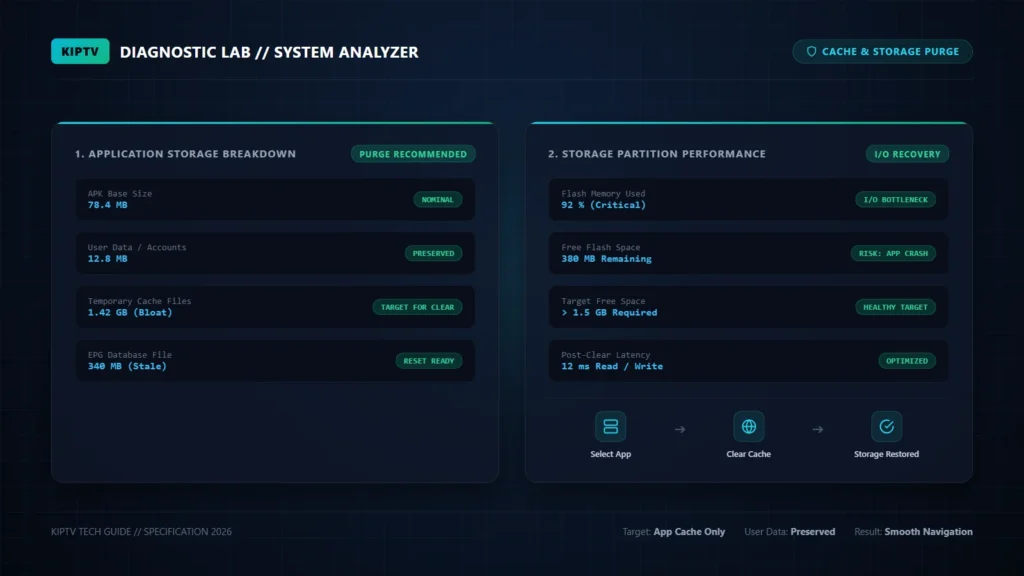
Task: Click the I/O Bottleneck tag
Action: (895, 199)
